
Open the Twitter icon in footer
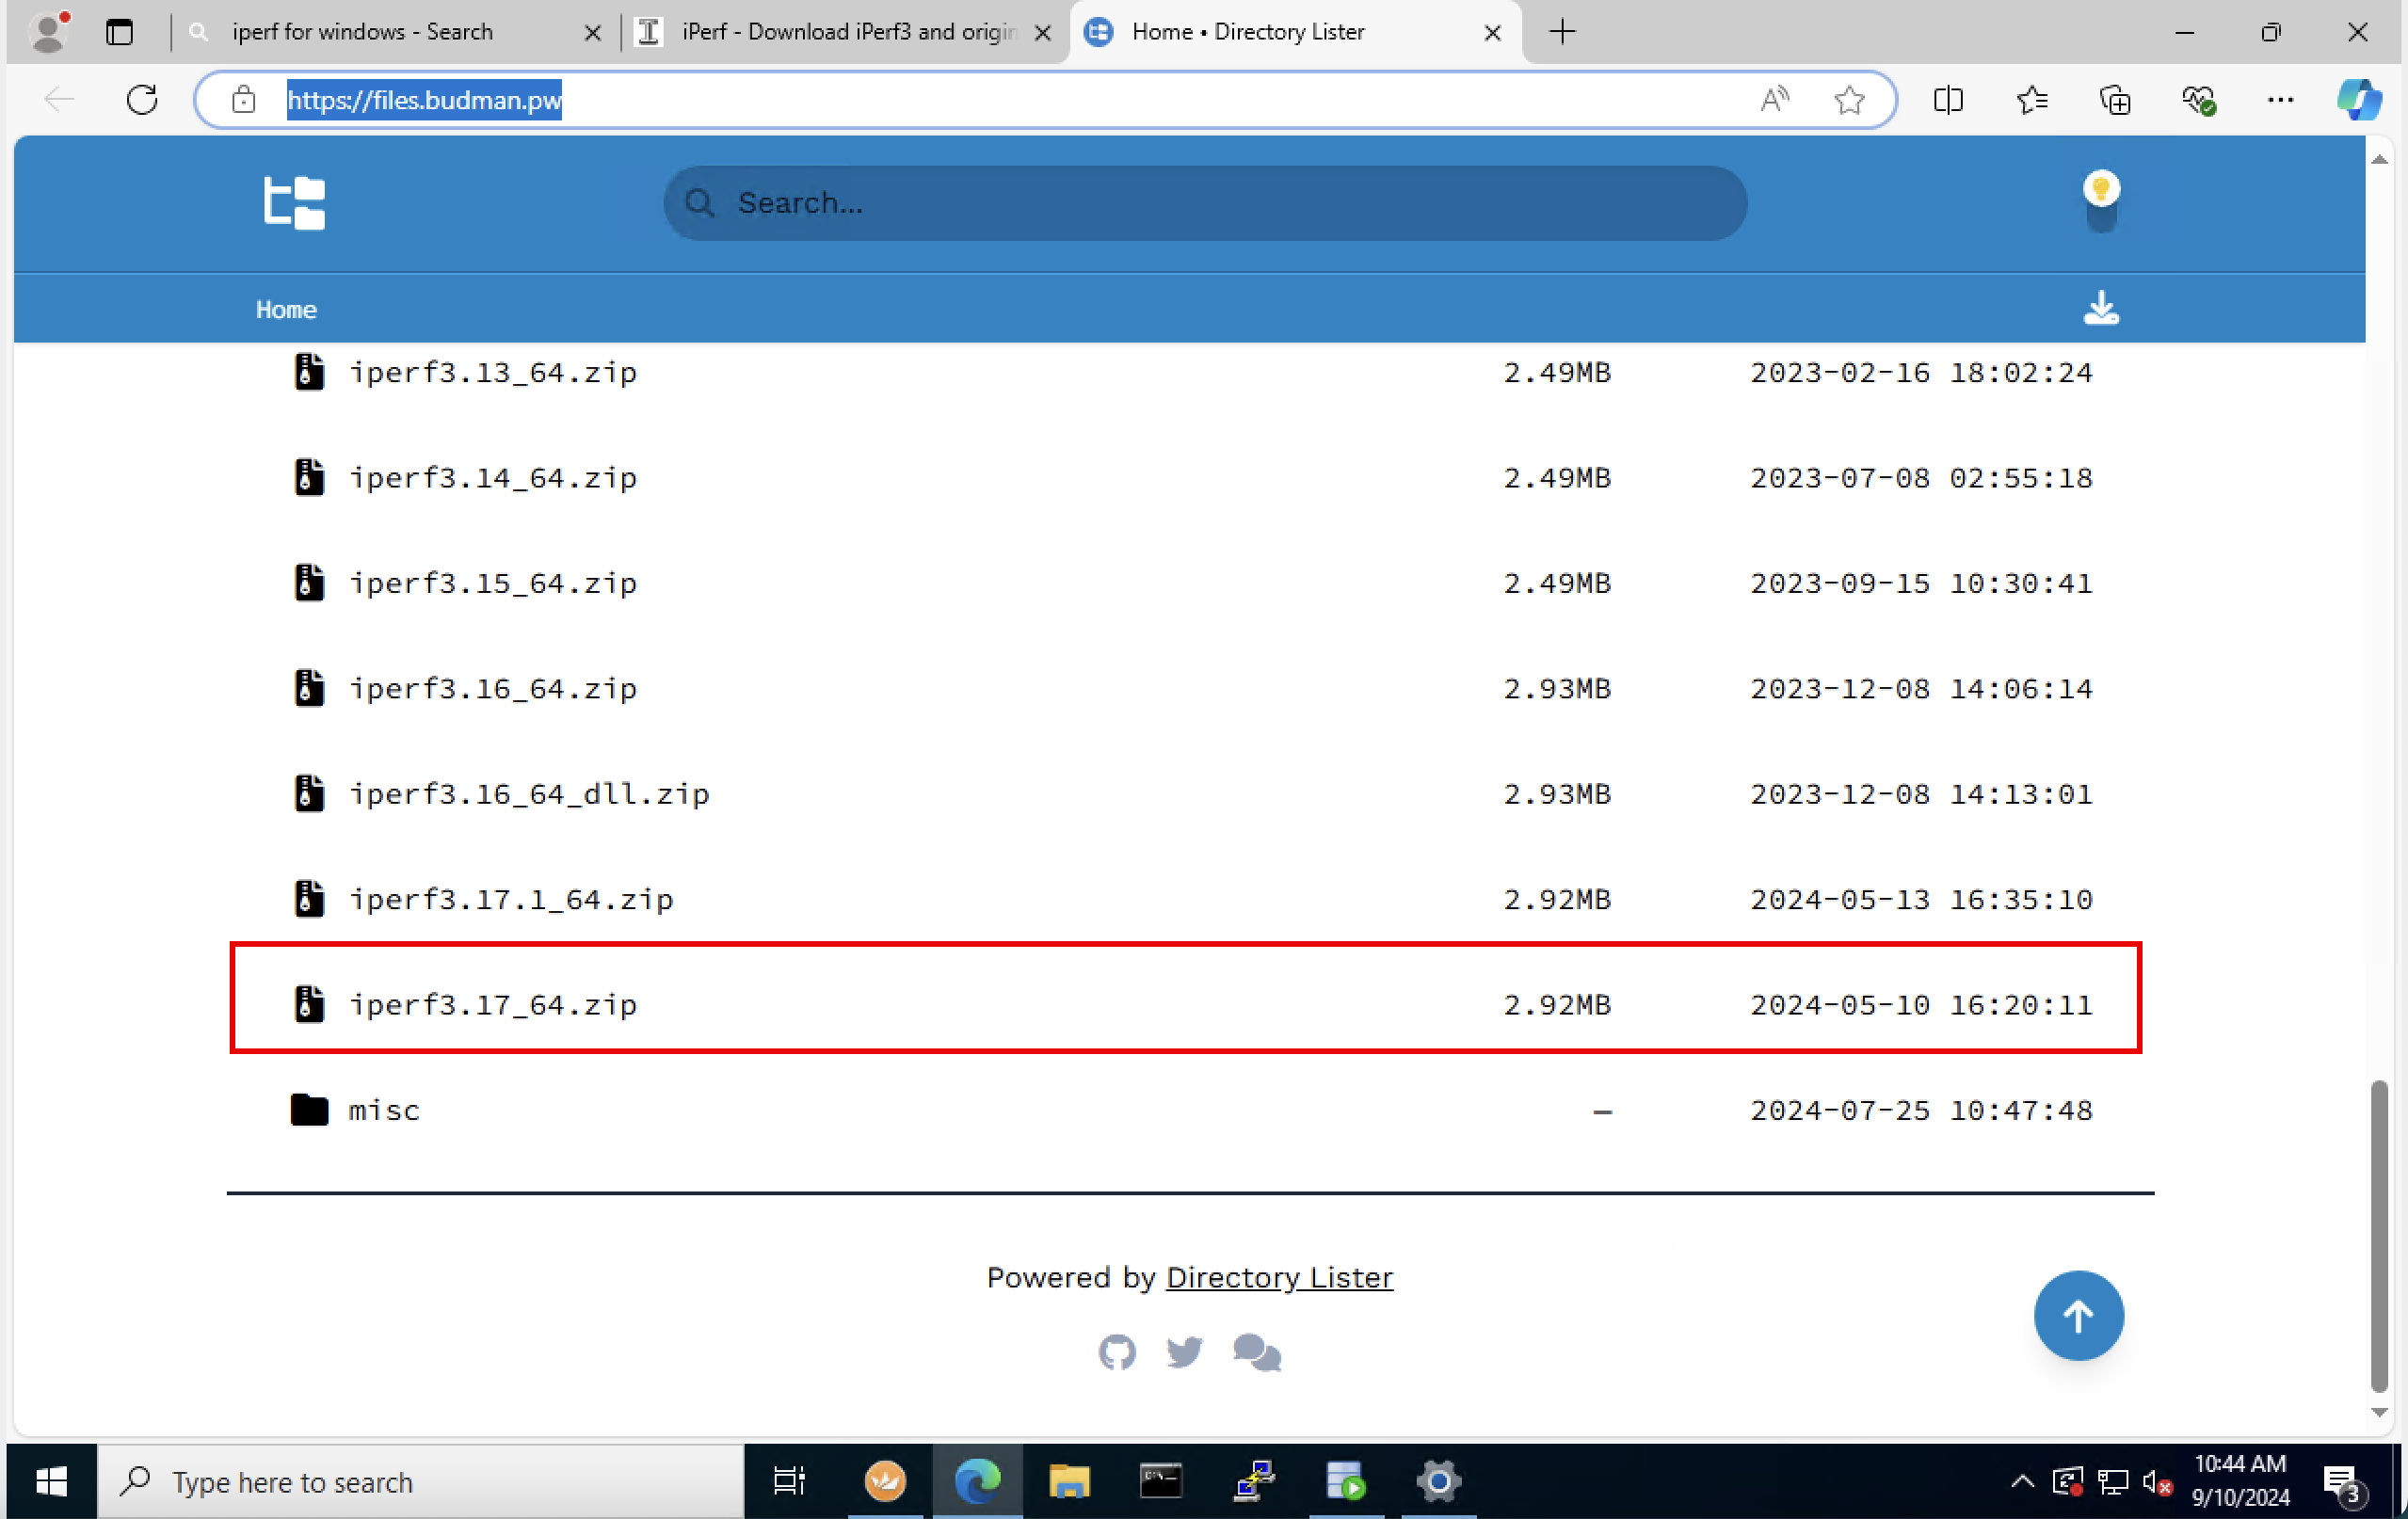[1184, 1352]
